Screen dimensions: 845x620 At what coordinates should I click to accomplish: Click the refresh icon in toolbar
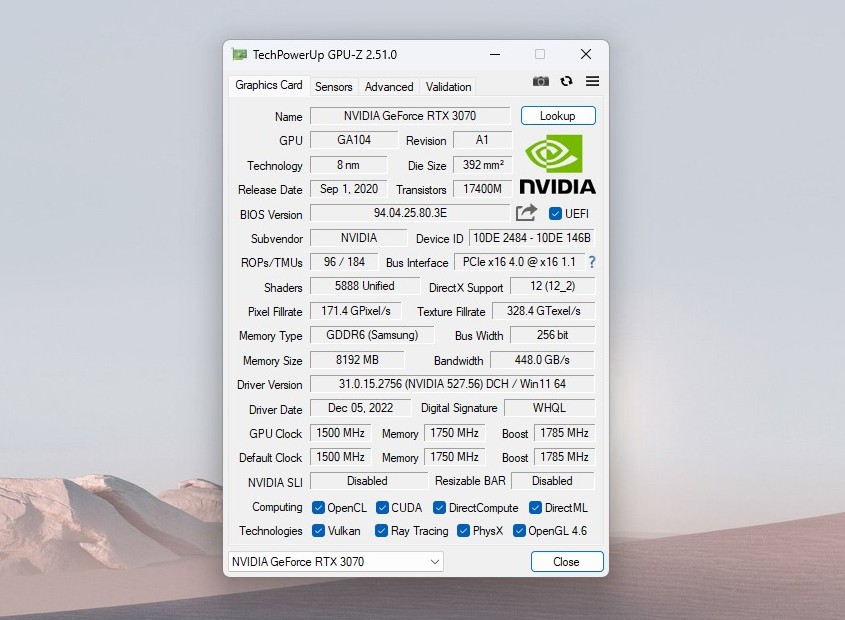567,82
